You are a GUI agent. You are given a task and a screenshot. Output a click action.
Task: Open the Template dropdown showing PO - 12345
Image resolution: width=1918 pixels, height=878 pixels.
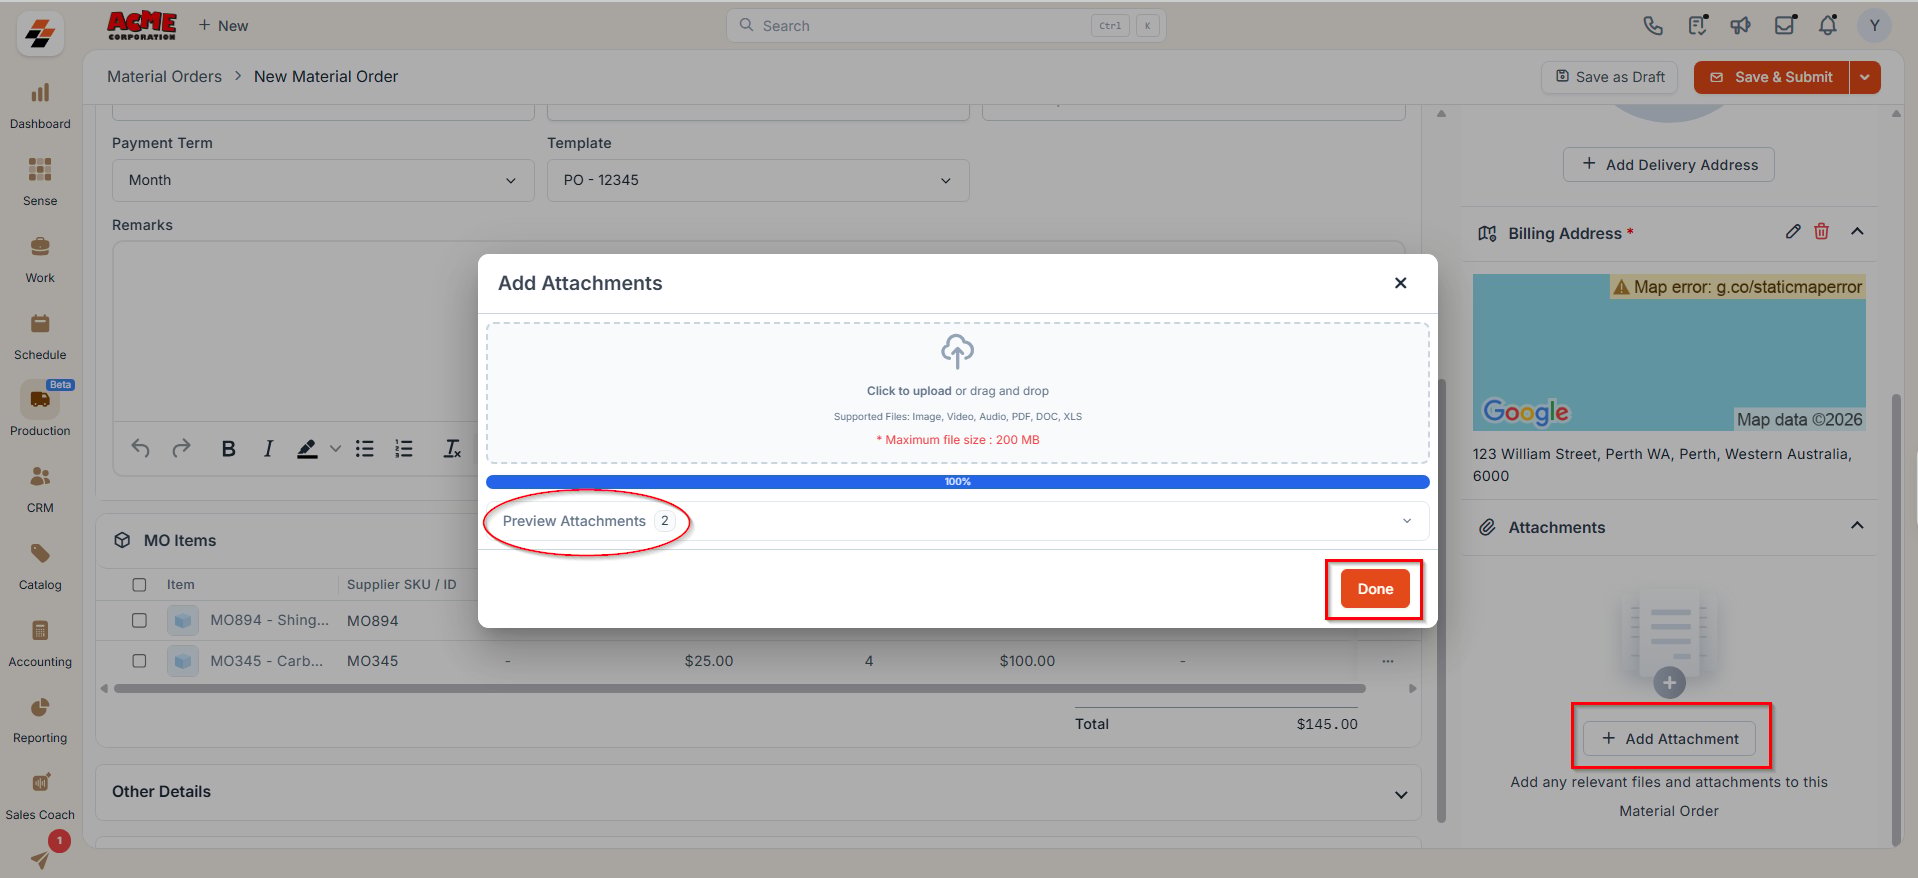pos(758,180)
